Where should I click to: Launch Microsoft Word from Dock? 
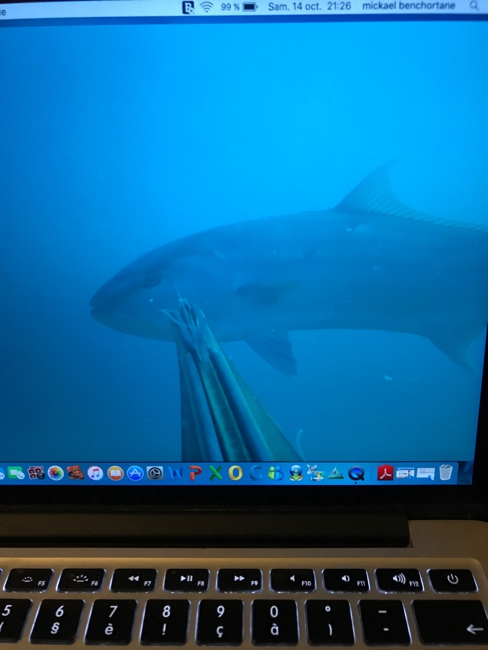pos(175,473)
